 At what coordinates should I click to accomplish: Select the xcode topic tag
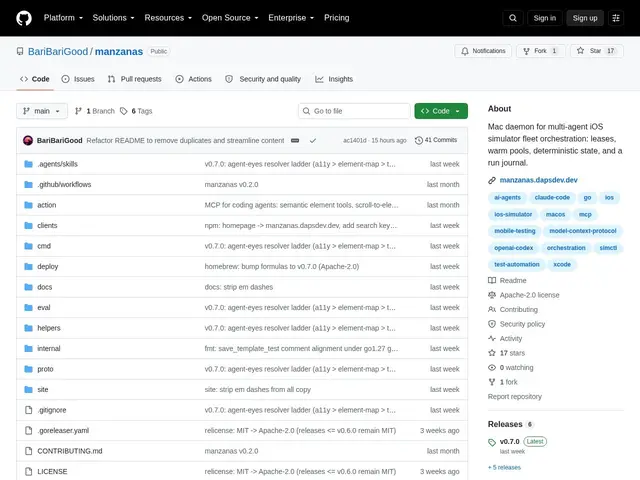point(562,264)
